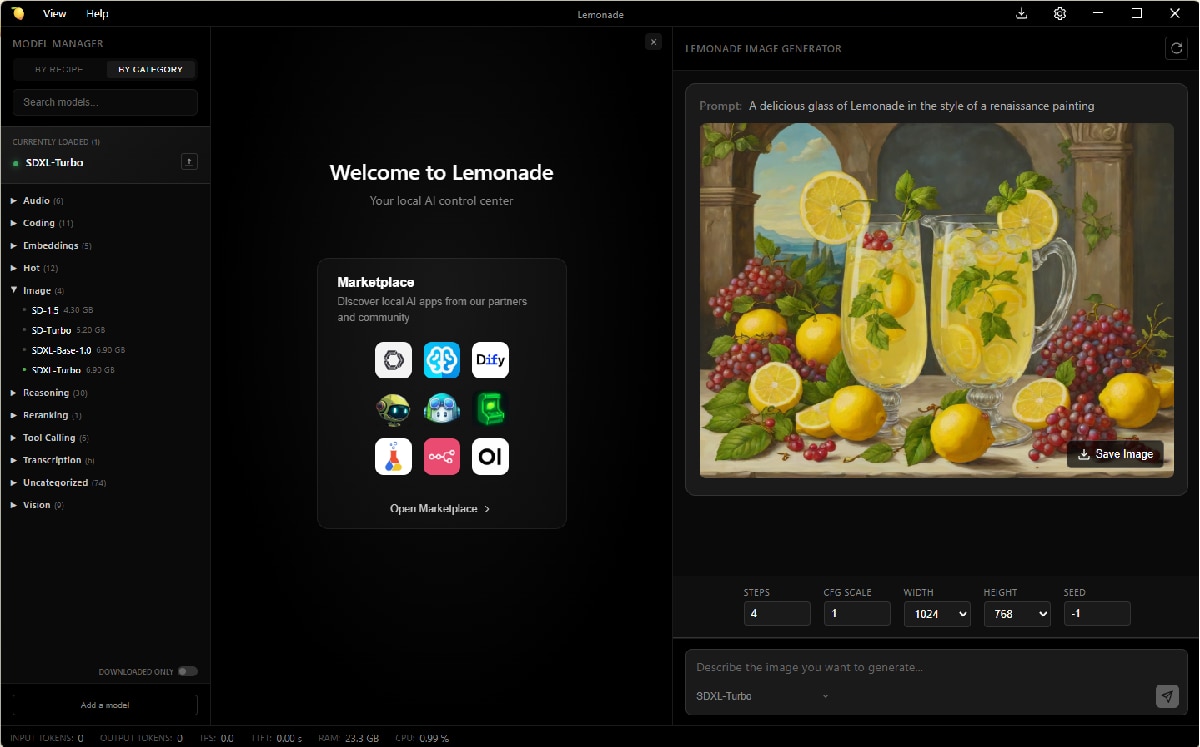Click the Add a model button
Image resolution: width=1200 pixels, height=747 pixels.
pos(104,704)
